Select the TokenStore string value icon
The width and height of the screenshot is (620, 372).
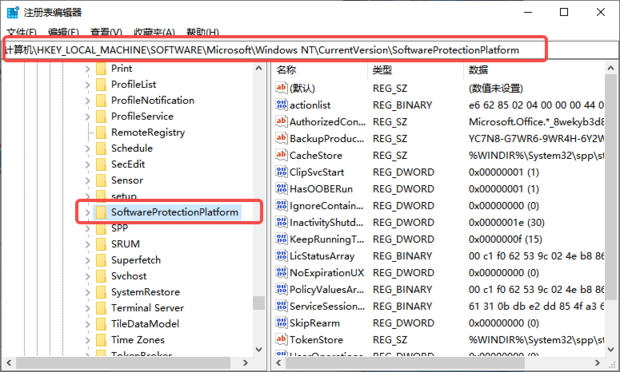point(281,340)
